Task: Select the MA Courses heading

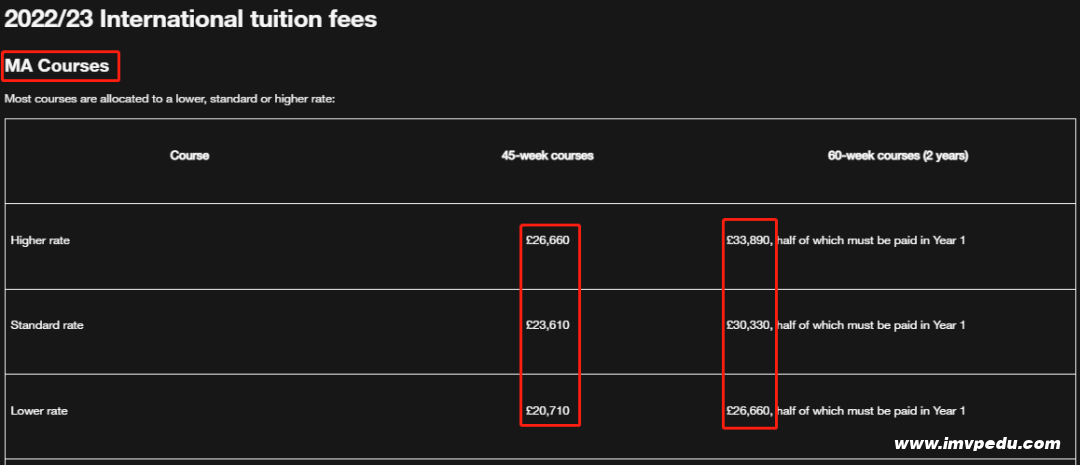Action: coord(57,66)
